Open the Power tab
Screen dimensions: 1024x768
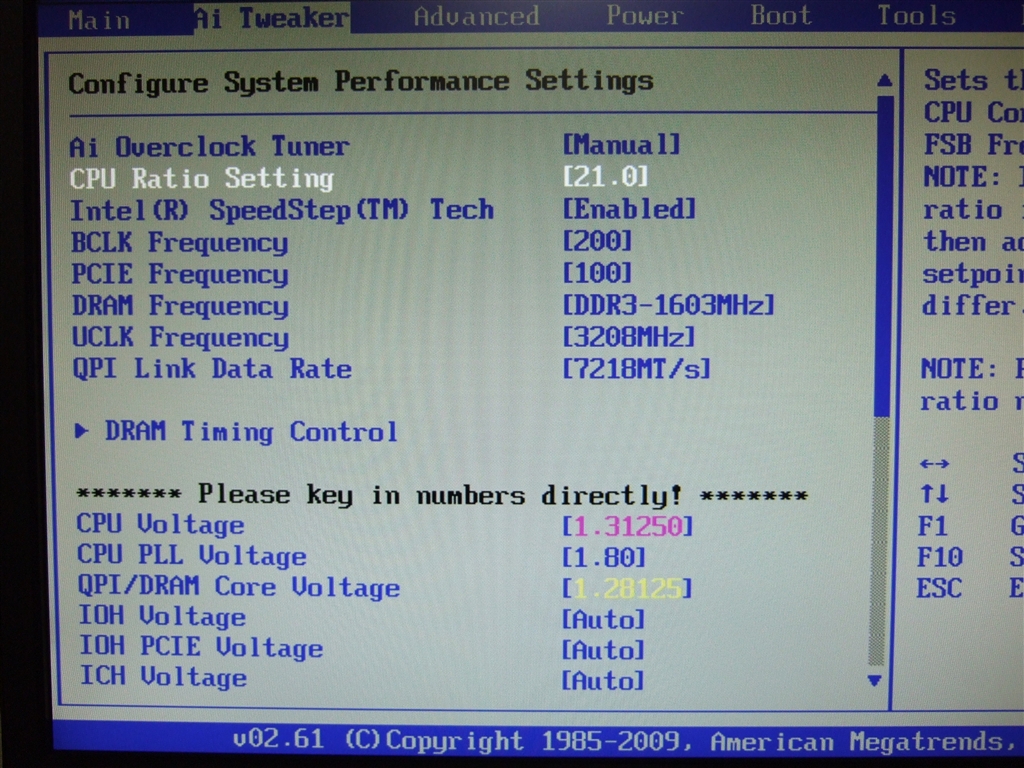coord(644,15)
